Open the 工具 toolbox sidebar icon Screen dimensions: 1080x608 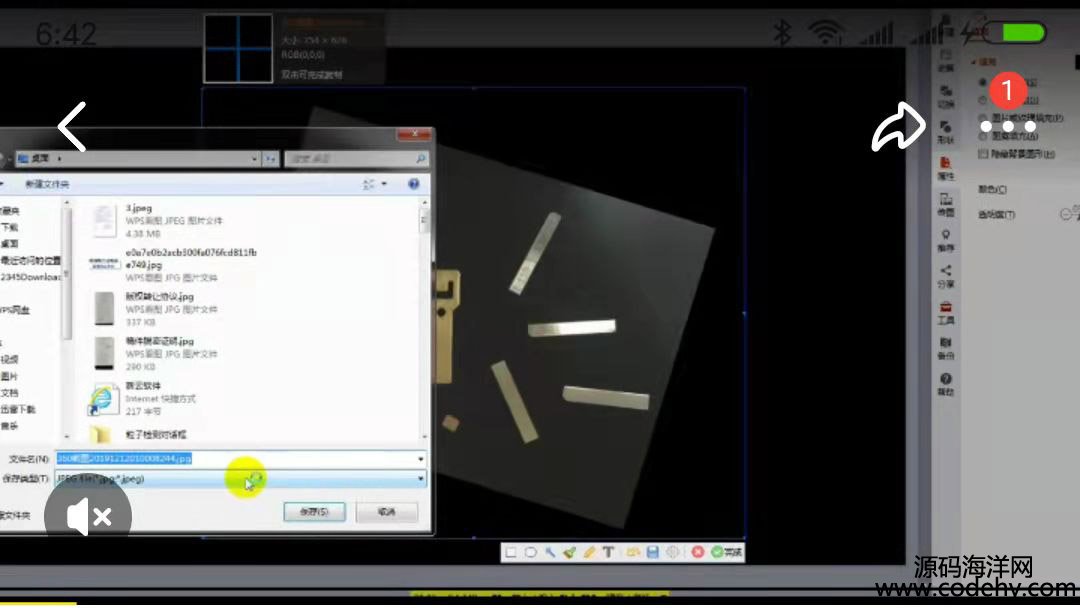[x=946, y=313]
